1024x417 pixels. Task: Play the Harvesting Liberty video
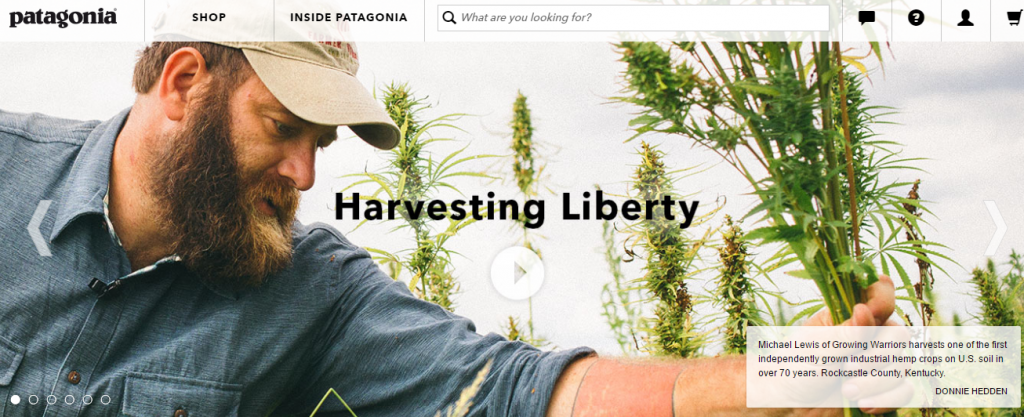coord(517,273)
